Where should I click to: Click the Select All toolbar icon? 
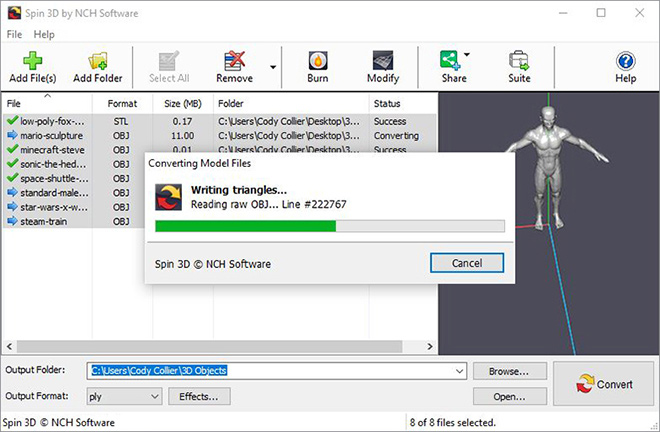pyautogui.click(x=169, y=61)
